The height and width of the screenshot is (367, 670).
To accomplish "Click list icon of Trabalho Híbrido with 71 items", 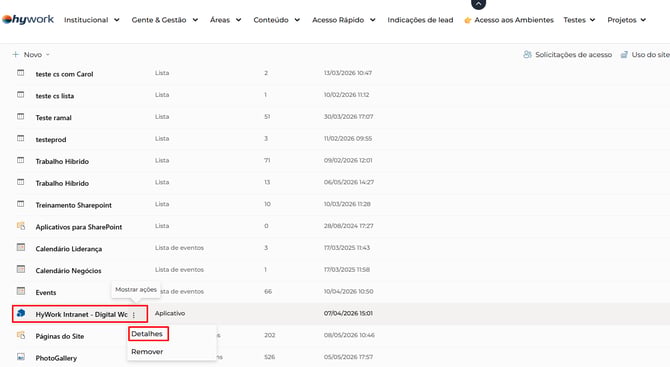I will pos(21,160).
